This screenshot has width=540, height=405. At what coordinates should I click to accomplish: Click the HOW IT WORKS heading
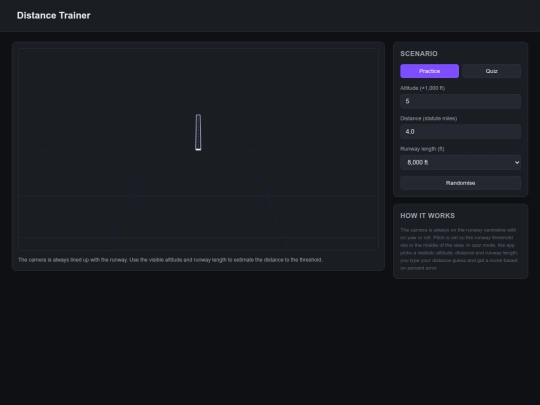click(427, 216)
